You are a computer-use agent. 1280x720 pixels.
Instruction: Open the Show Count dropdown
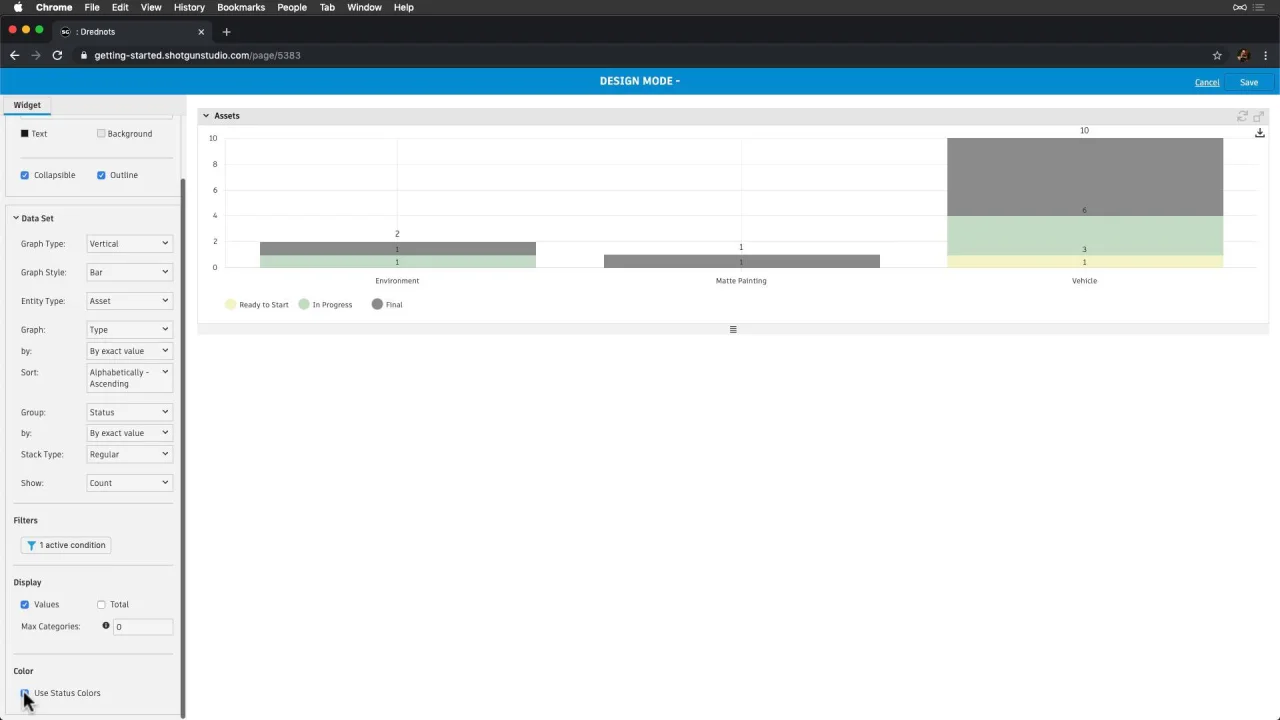tap(129, 483)
